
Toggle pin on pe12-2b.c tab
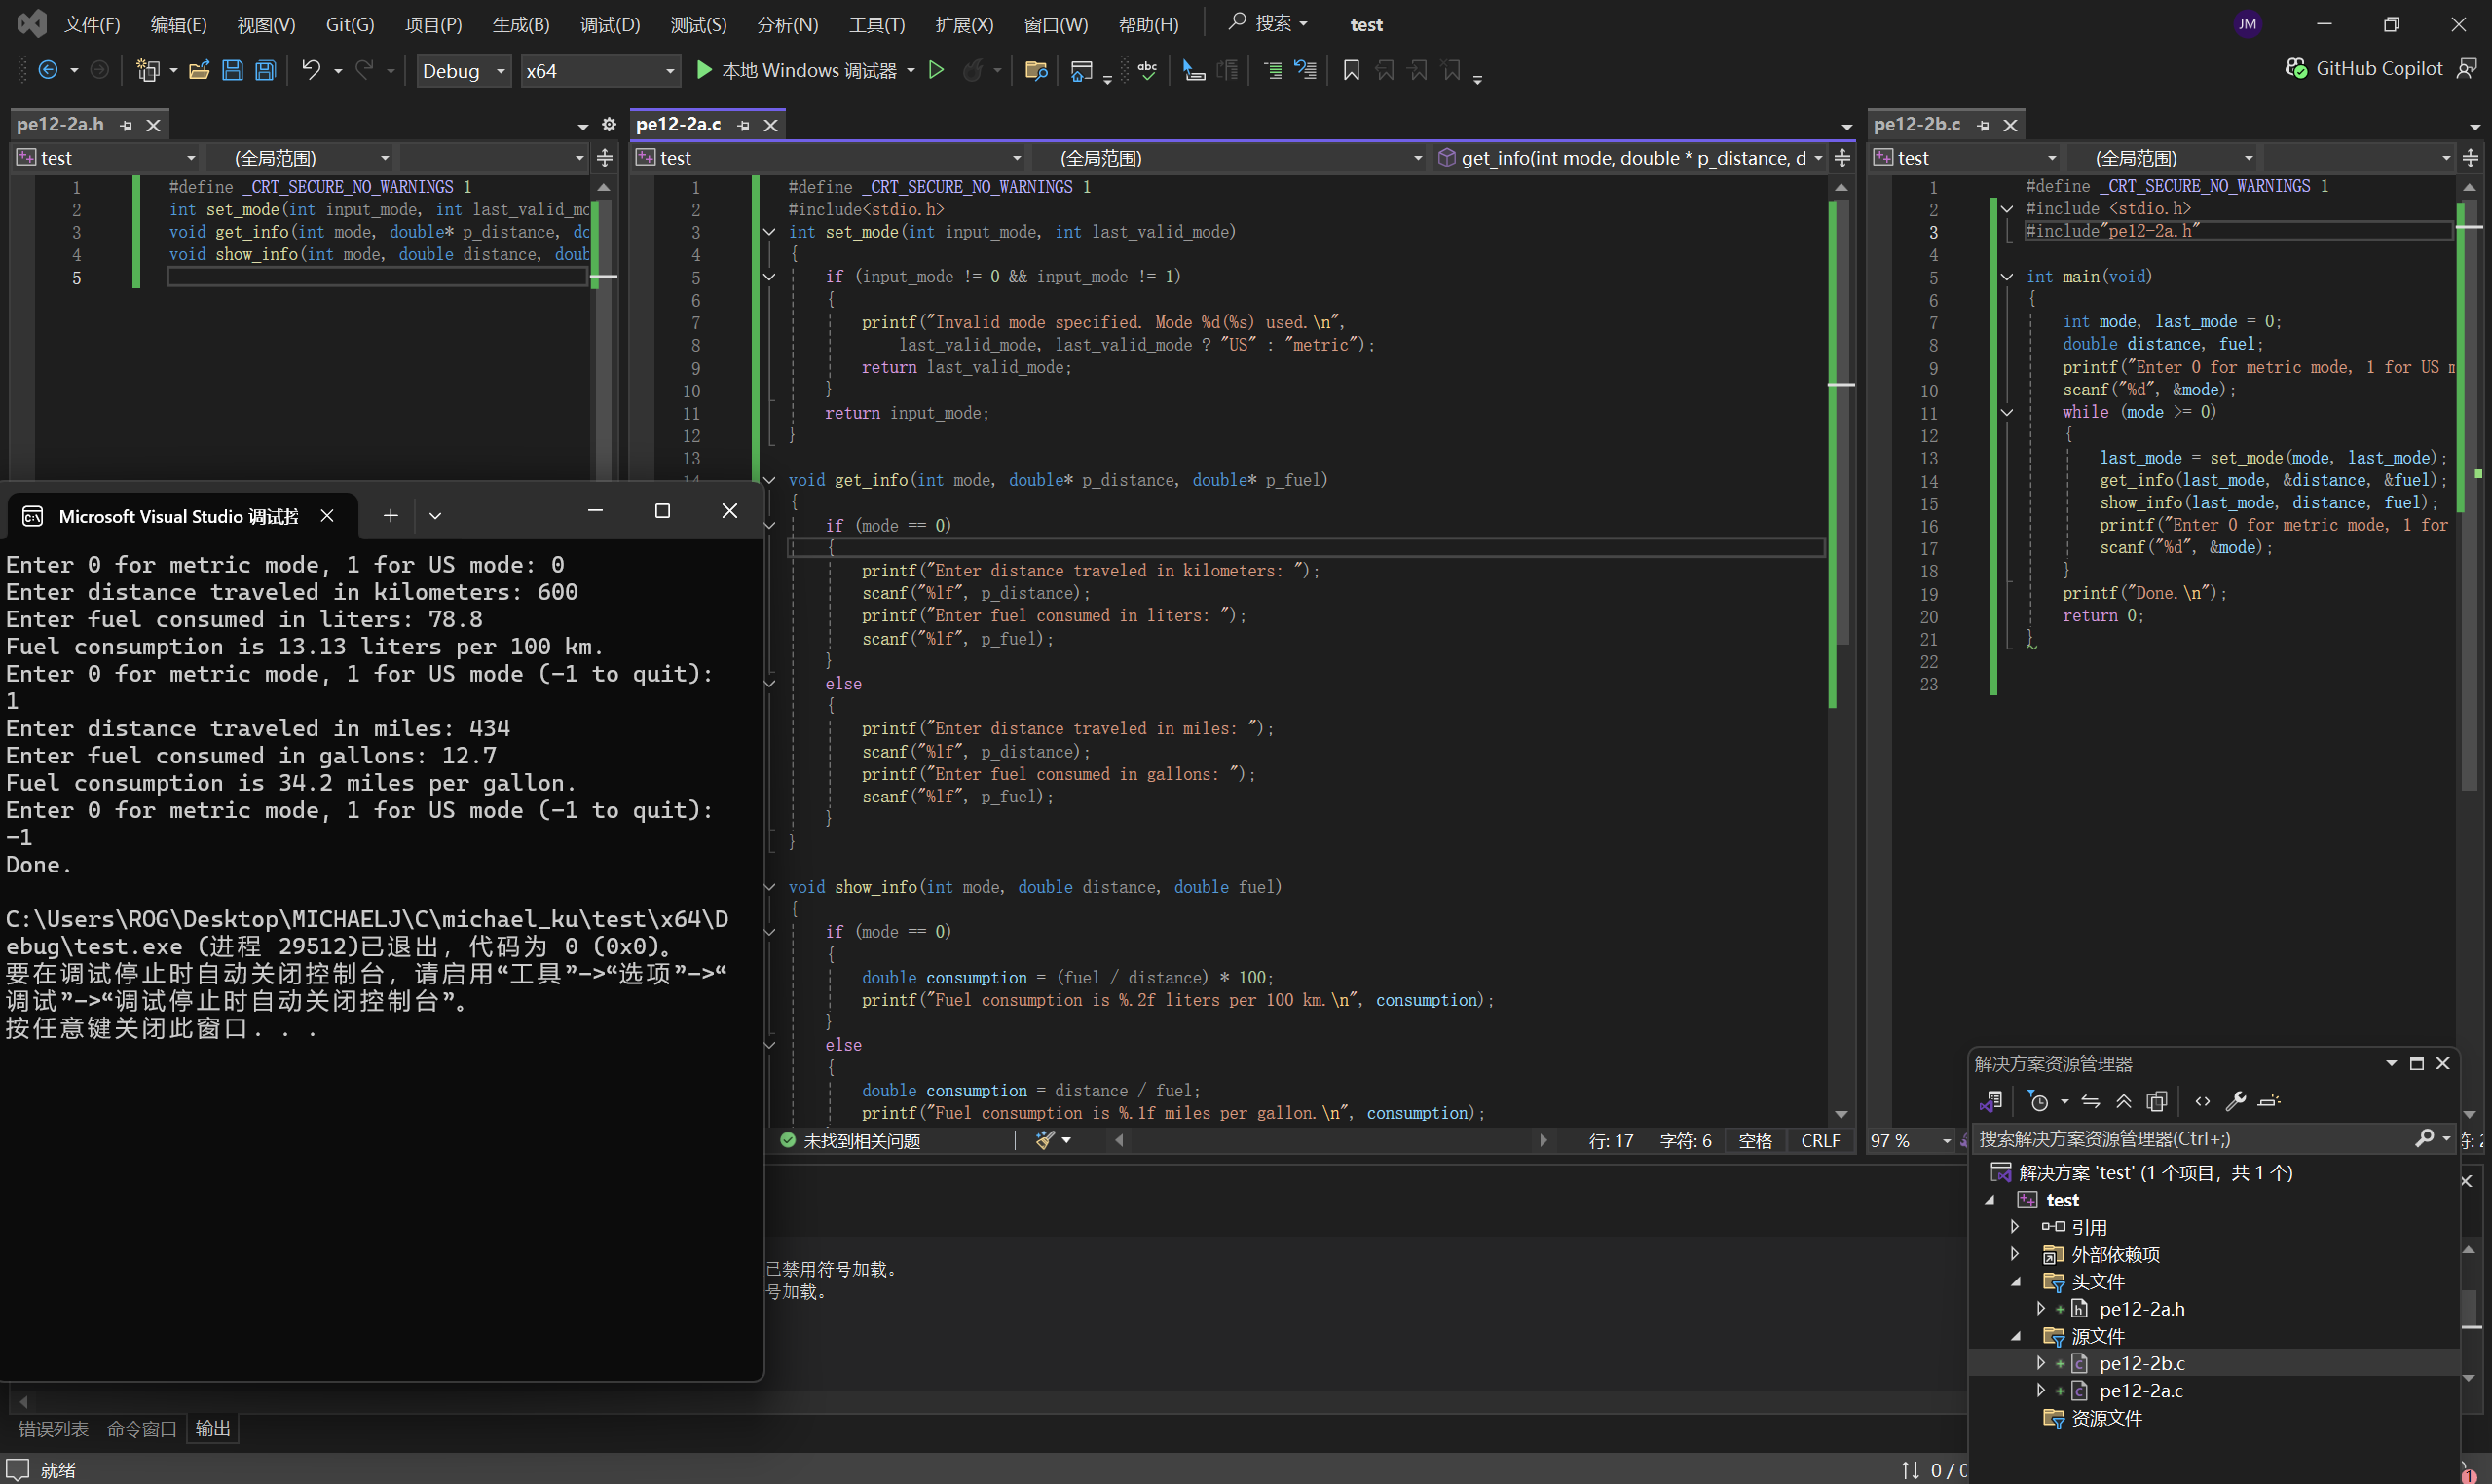pyautogui.click(x=1983, y=125)
